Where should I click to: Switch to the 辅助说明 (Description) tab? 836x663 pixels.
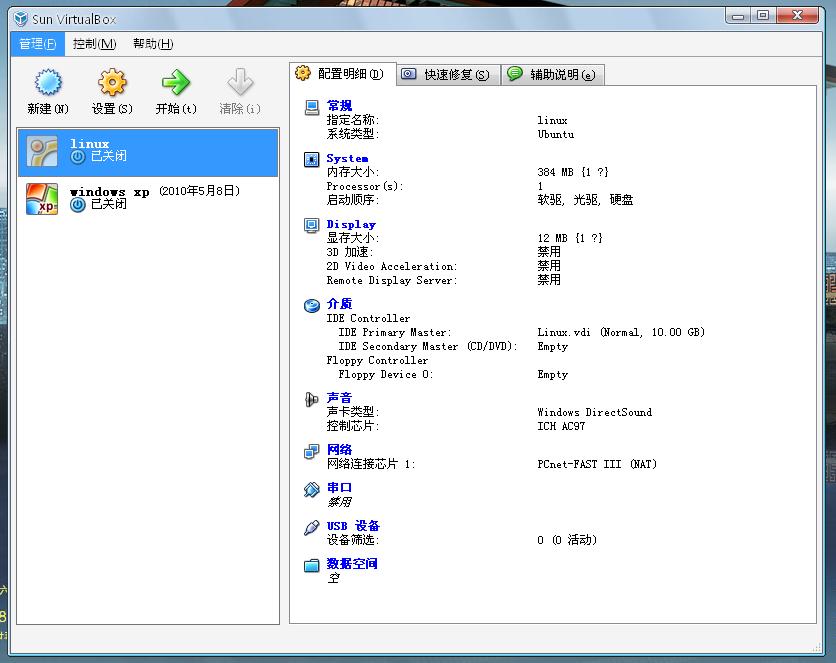[553, 75]
